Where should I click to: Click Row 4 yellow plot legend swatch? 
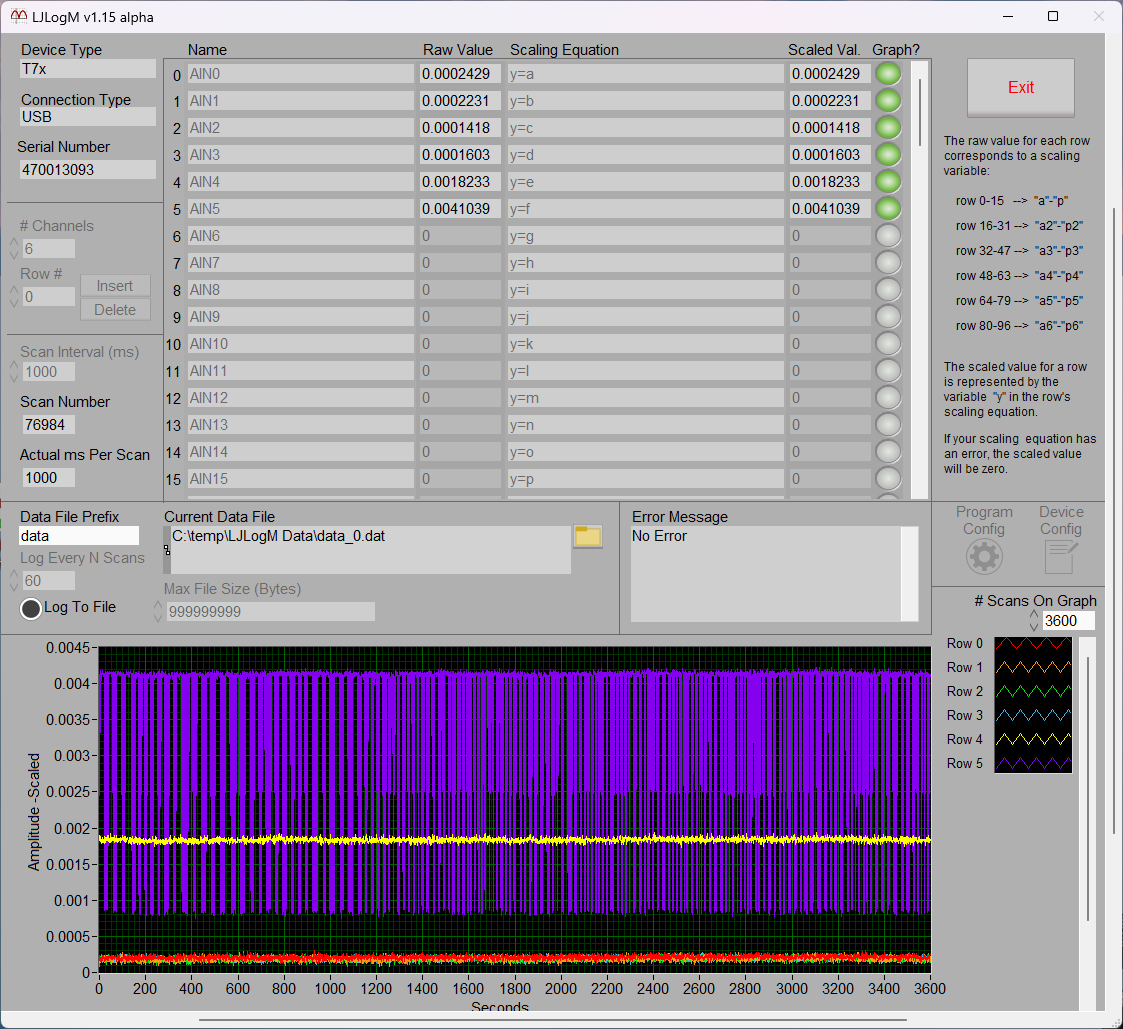click(1033, 740)
